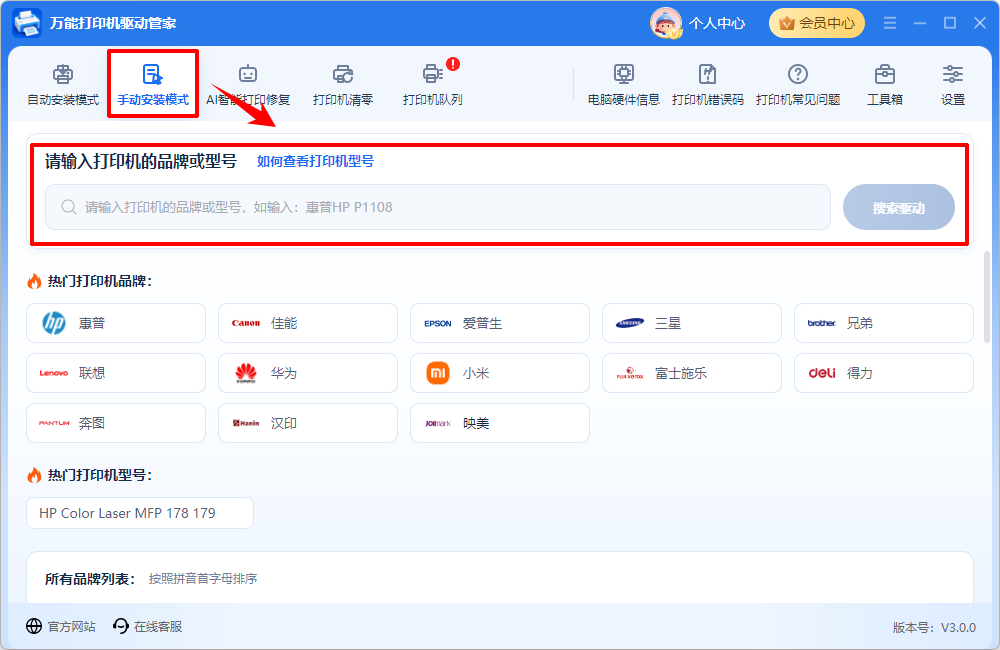Select the 惠普 HP brand
This screenshot has height=650, width=1000.
click(116, 323)
